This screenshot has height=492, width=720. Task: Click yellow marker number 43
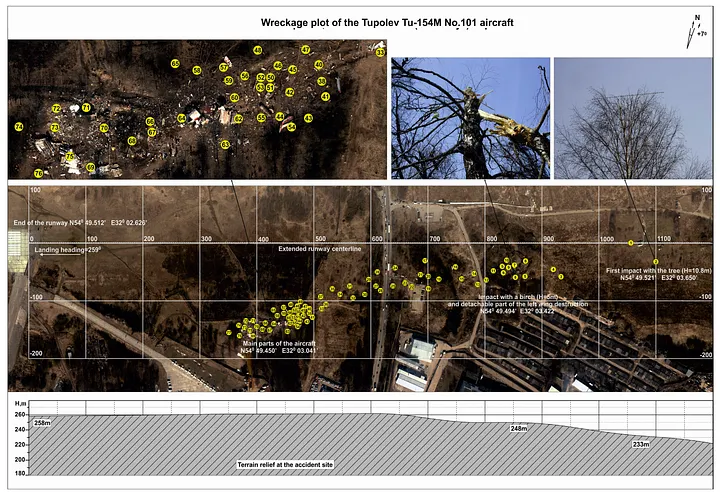[x=308, y=118]
